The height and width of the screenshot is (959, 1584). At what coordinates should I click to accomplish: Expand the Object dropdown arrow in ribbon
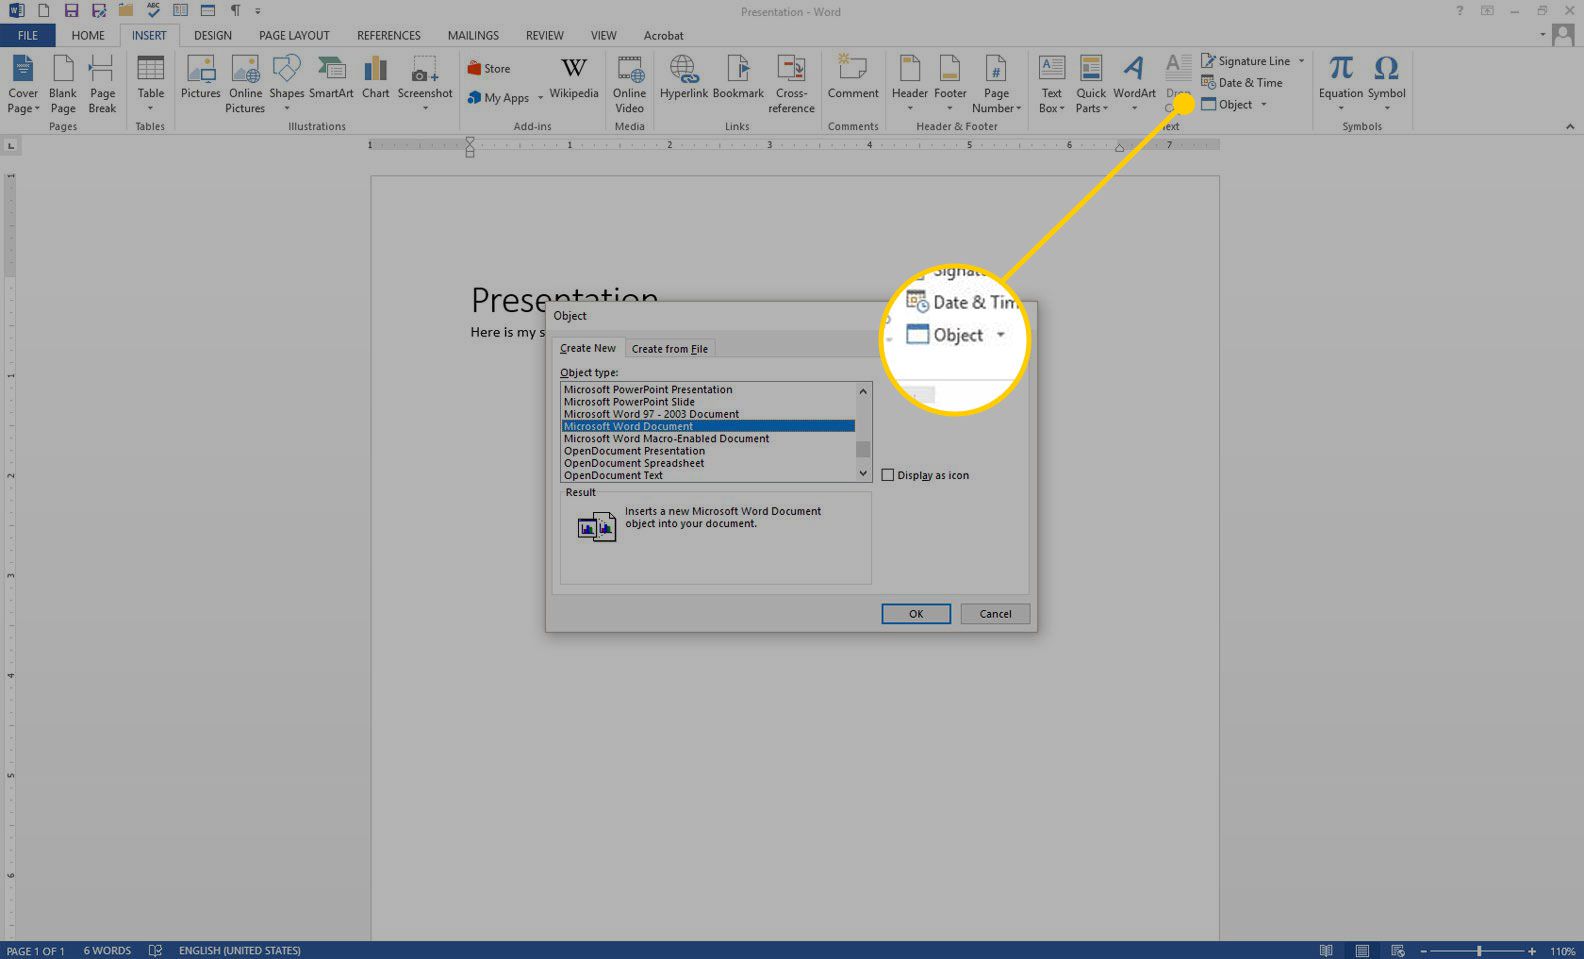click(x=1264, y=104)
